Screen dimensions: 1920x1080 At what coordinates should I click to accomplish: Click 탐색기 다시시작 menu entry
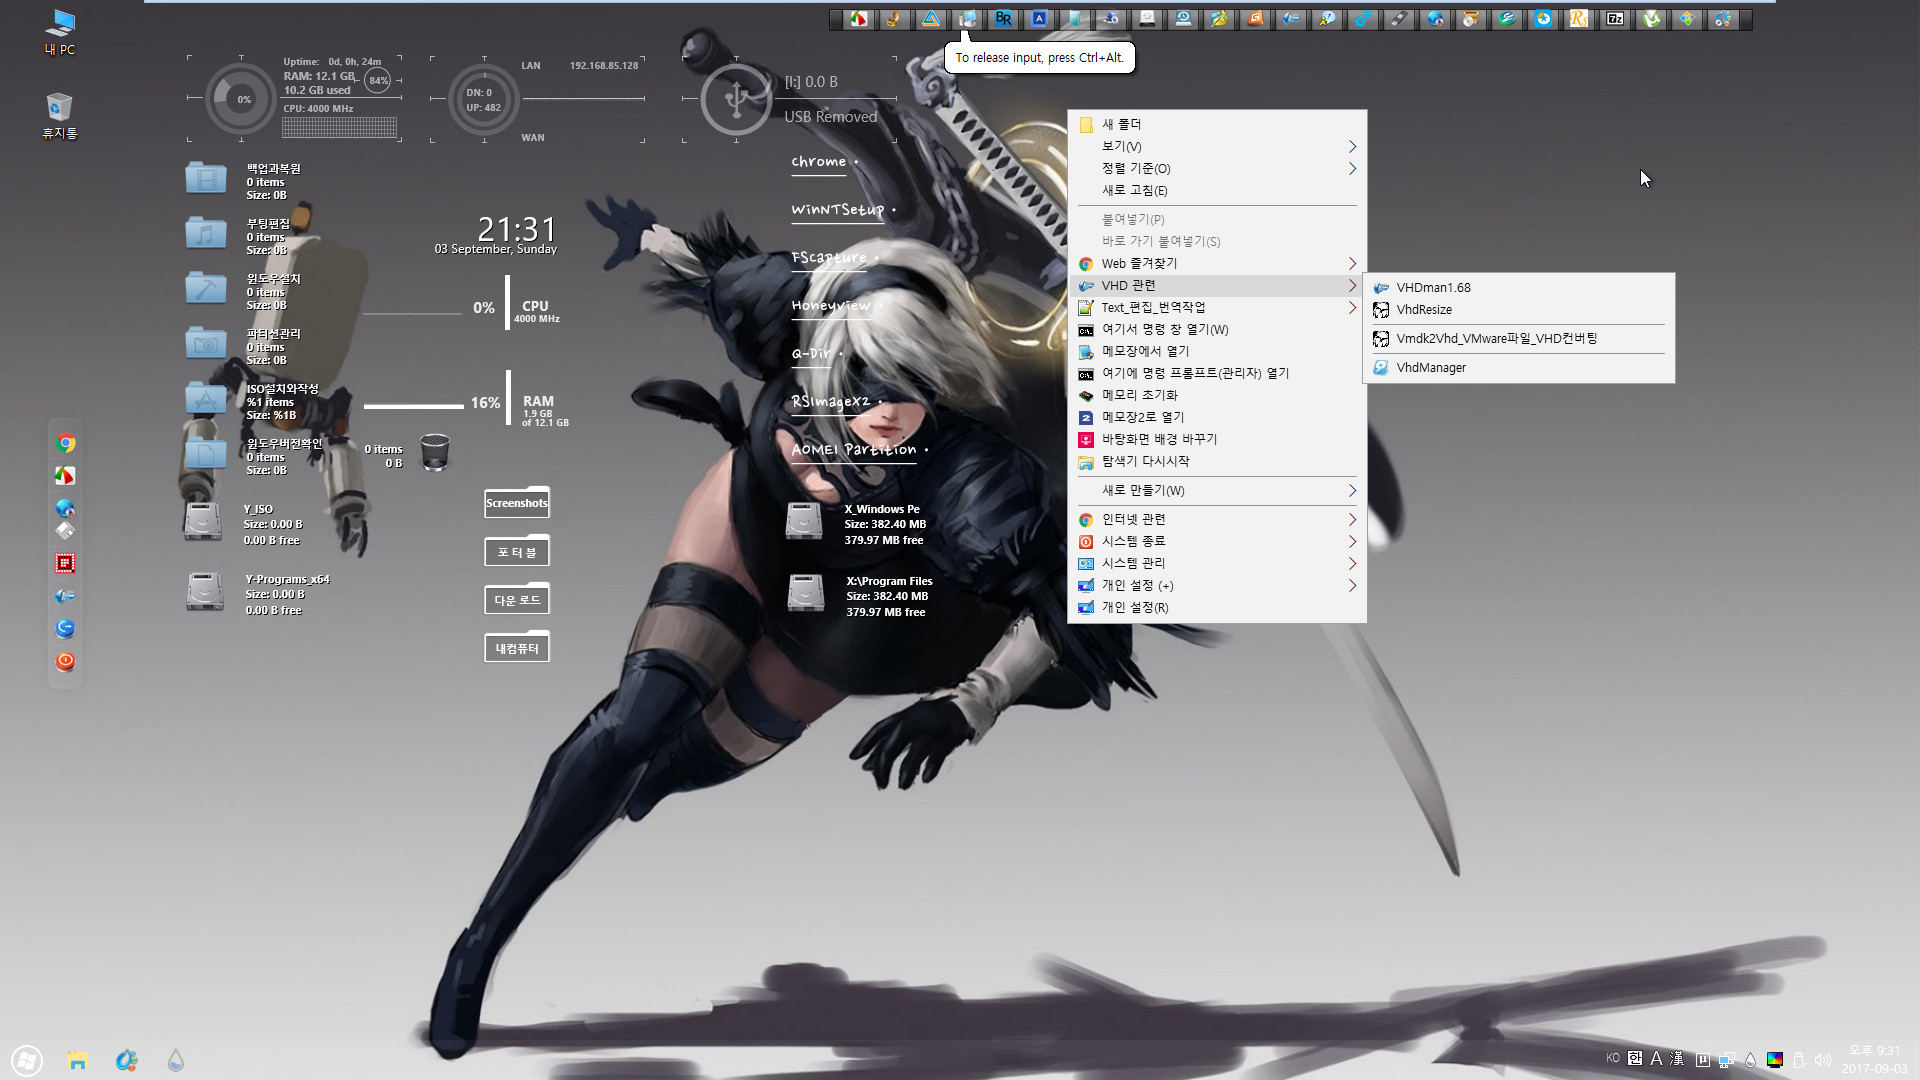tap(1217, 462)
